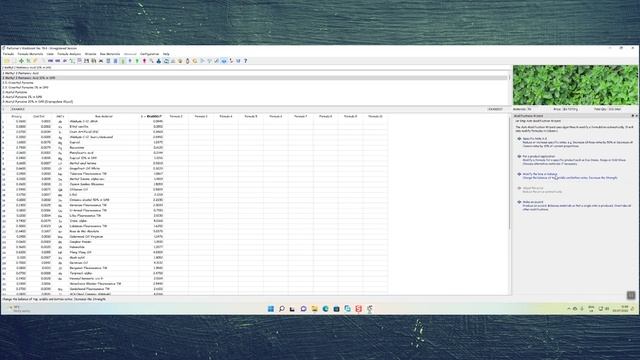This screenshot has height=360, width=640.
Task: Open the Formula Analysis menu
Action: point(69,54)
